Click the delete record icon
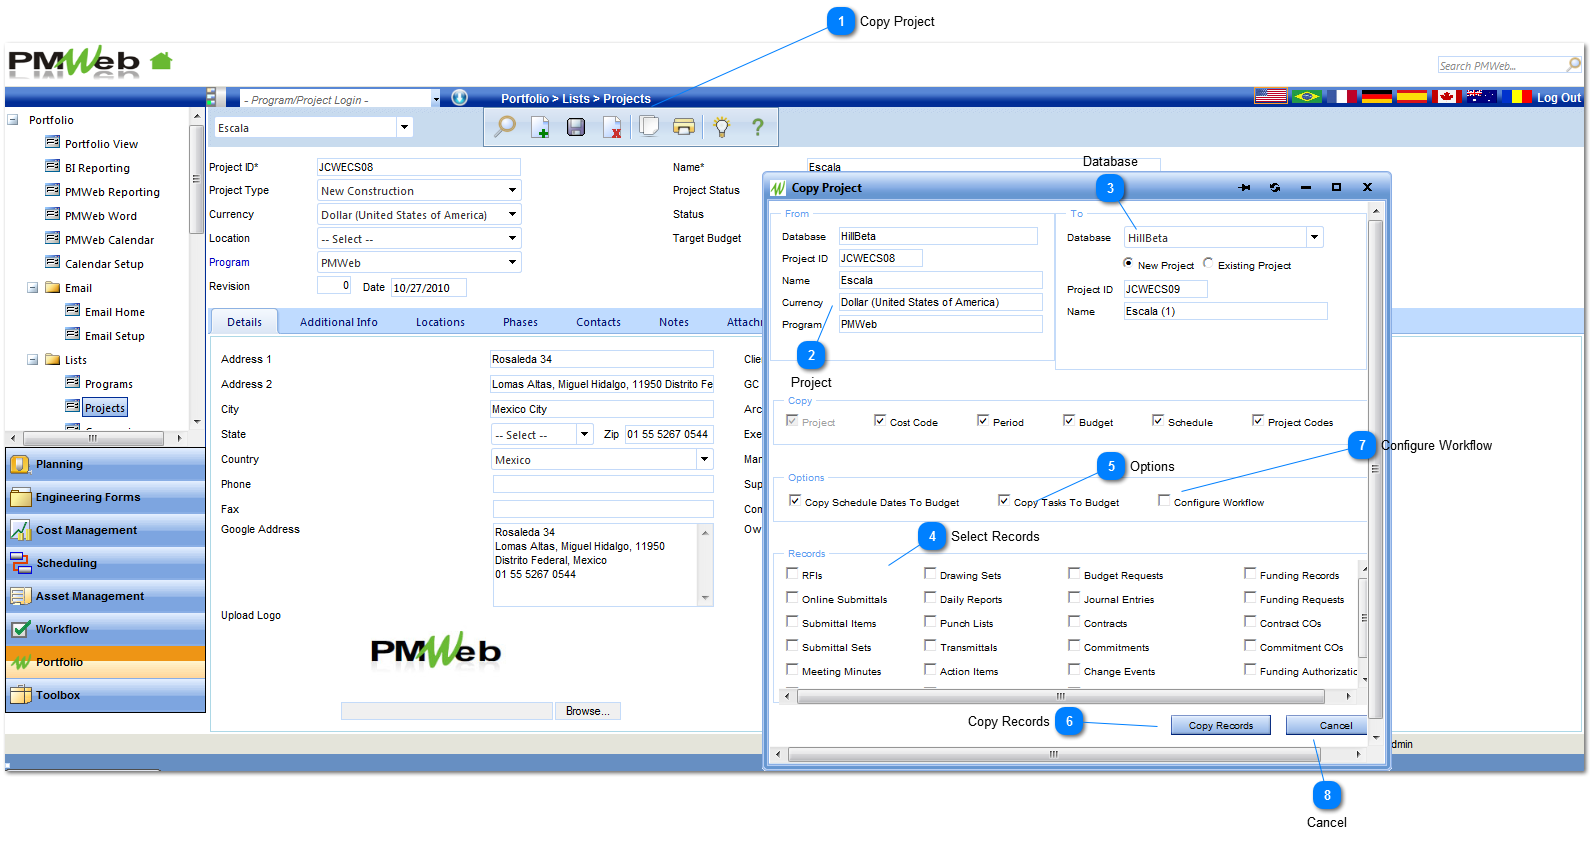Image resolution: width=1593 pixels, height=846 pixels. [612, 127]
